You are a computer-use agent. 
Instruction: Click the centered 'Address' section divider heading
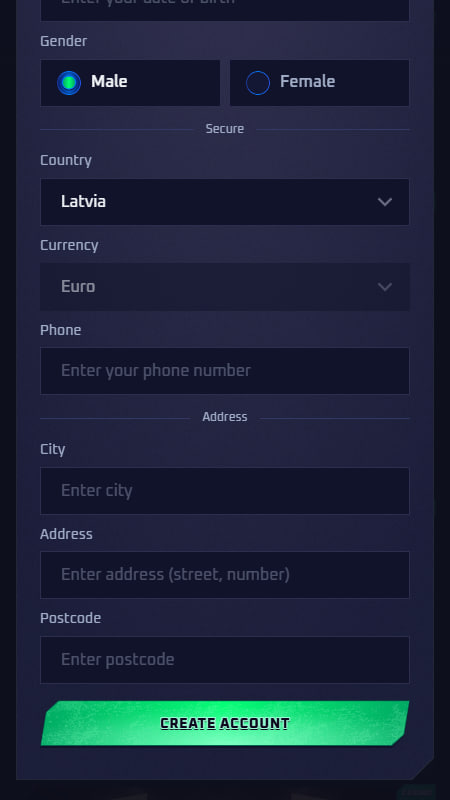click(x=225, y=417)
